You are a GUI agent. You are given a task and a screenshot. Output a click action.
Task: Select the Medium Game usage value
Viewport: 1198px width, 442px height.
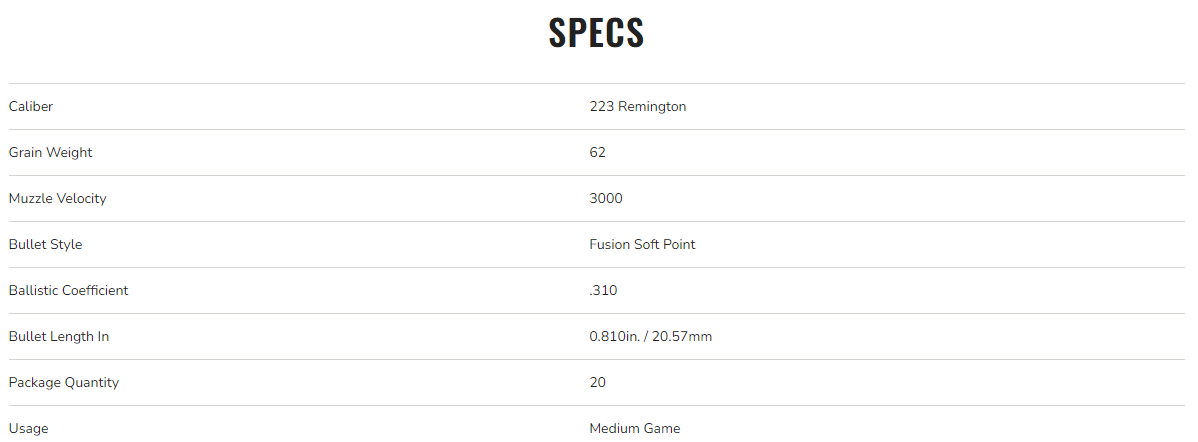634,428
